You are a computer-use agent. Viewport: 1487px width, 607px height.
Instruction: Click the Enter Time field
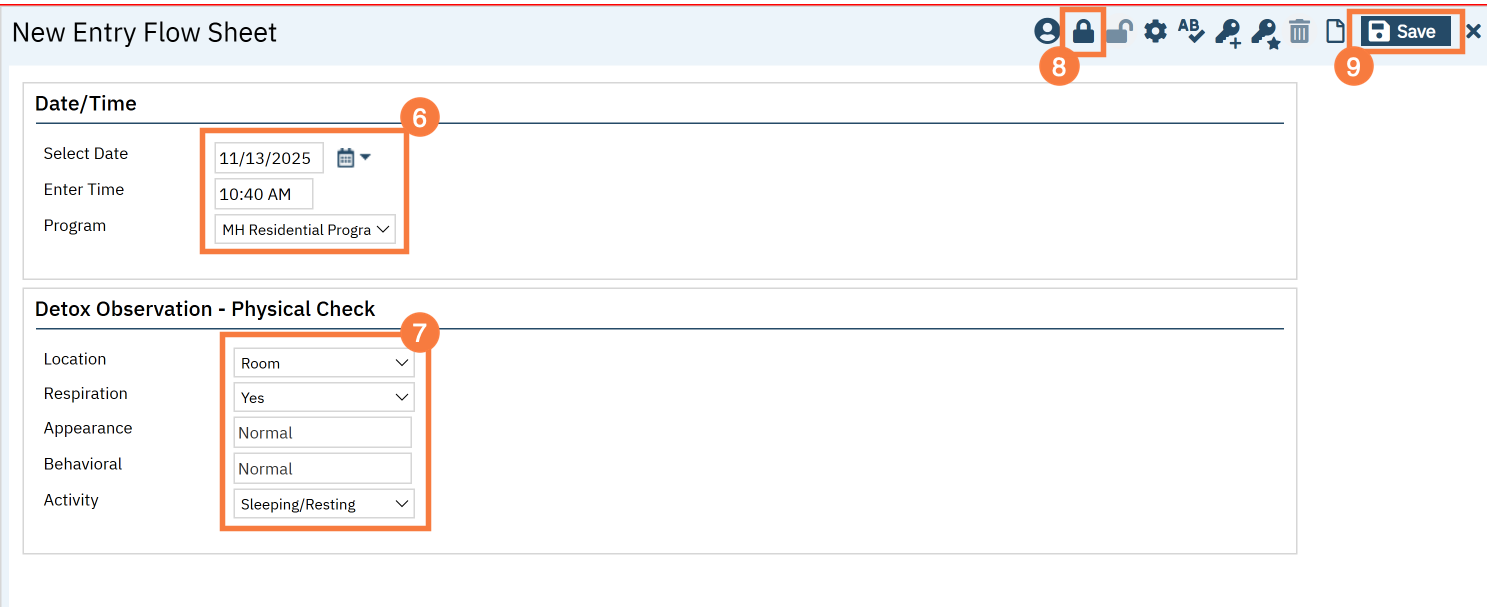[x=264, y=194]
